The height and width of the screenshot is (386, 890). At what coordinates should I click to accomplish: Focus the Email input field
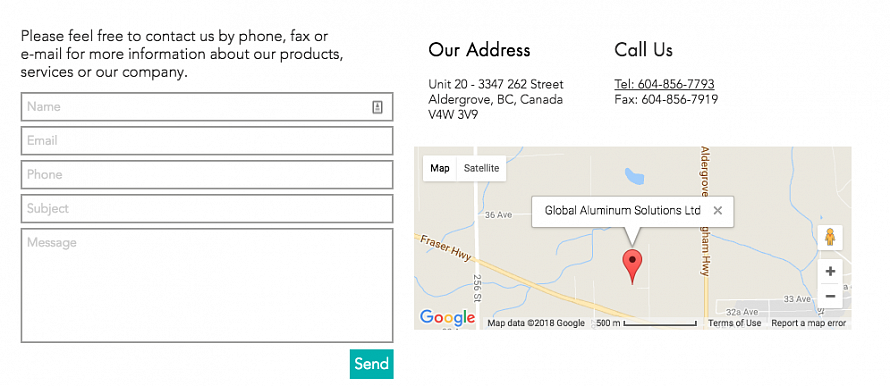[x=207, y=141]
